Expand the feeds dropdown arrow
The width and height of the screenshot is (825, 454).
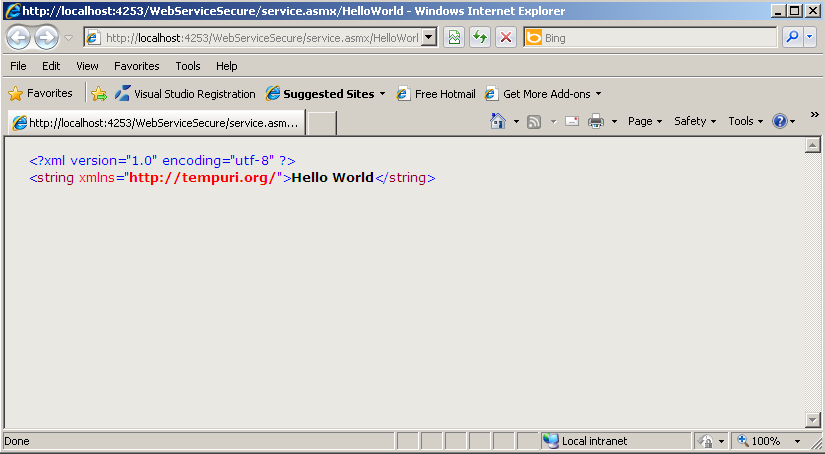point(554,122)
